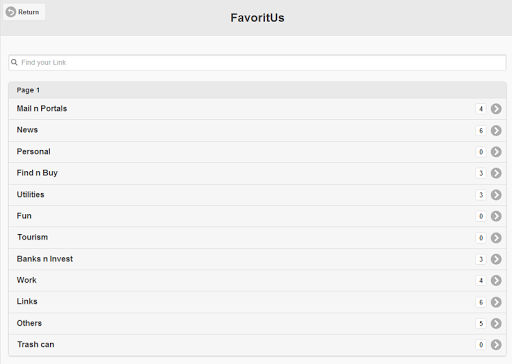Click the magnifier search icon
Viewport: 512px width, 364px height.
click(x=14, y=62)
